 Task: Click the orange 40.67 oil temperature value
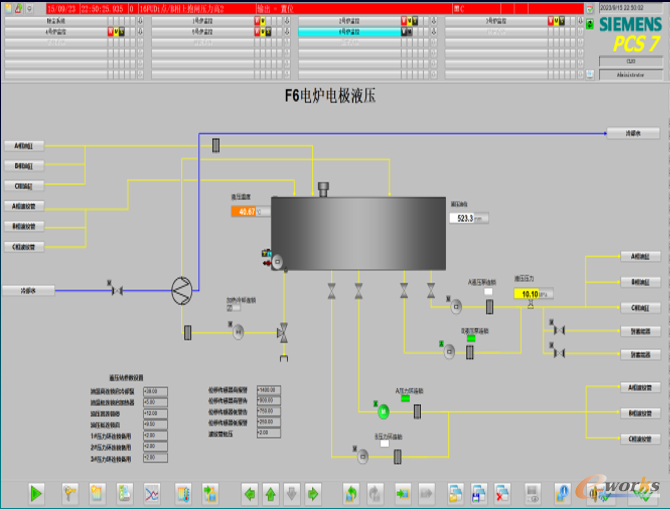tap(244, 212)
